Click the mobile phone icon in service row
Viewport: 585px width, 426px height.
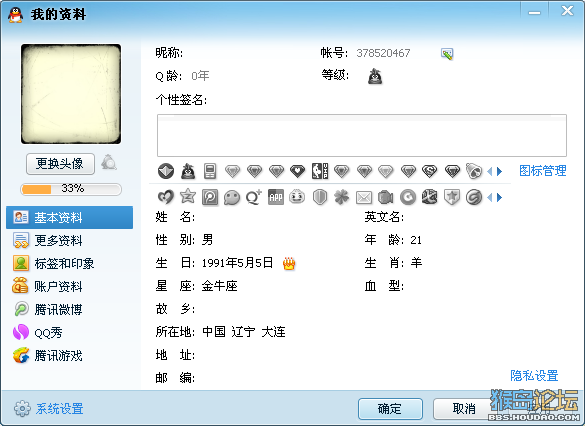coord(210,171)
